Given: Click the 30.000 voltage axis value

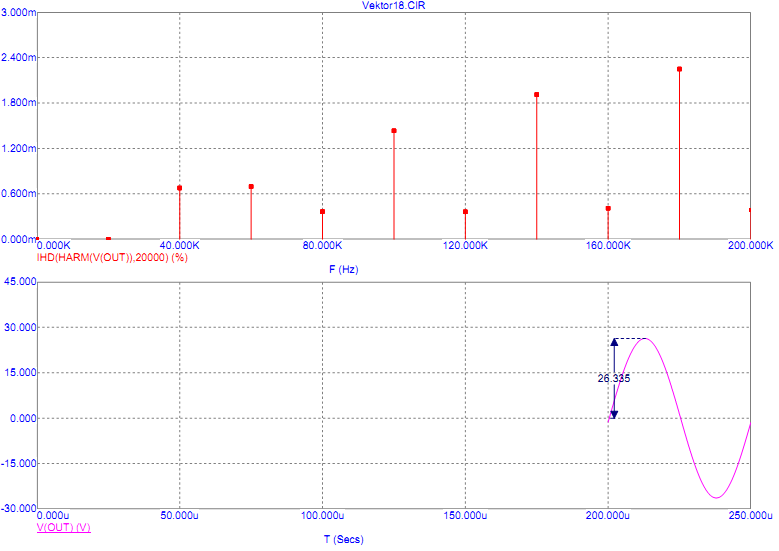Looking at the screenshot, I should (x=20, y=327).
